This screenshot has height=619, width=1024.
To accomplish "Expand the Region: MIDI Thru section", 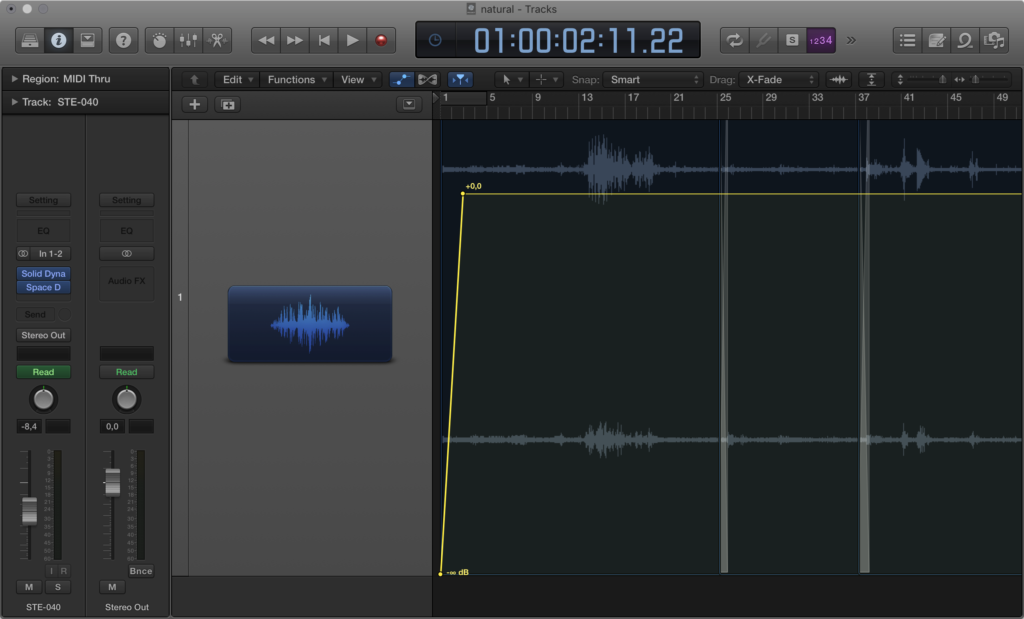I will tap(15, 78).
